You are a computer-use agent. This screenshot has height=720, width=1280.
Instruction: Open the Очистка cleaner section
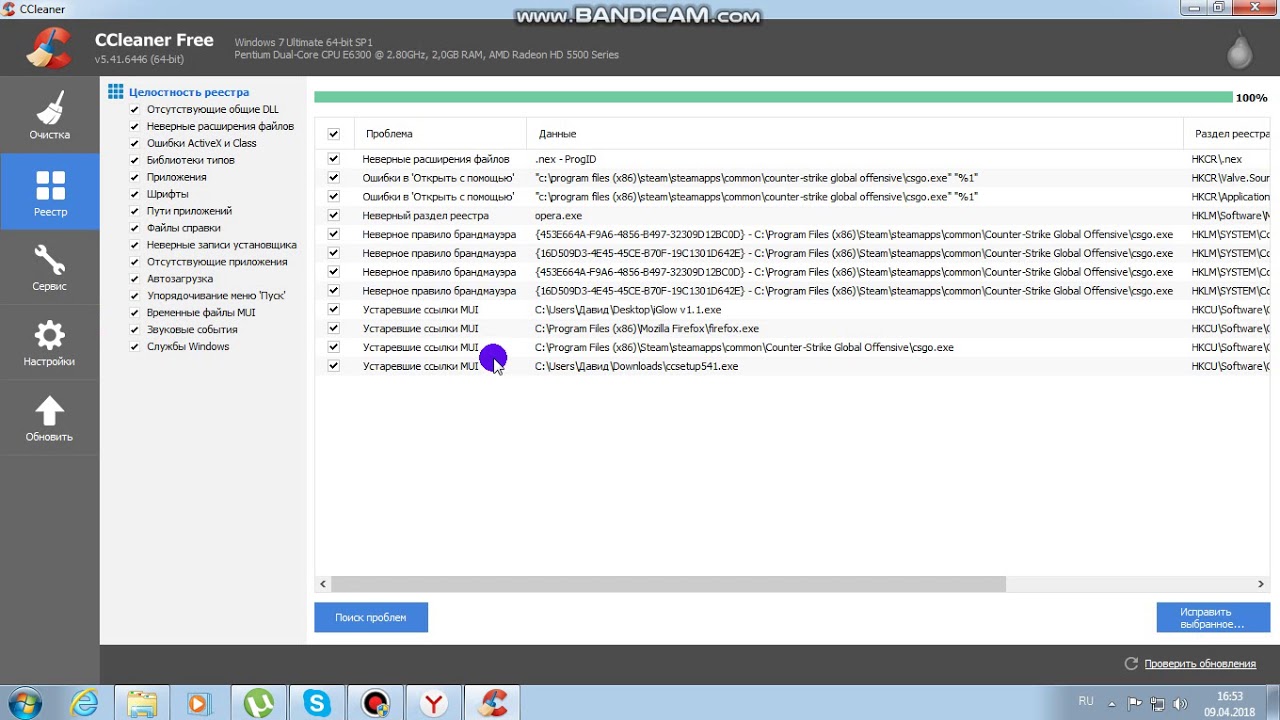click(49, 116)
